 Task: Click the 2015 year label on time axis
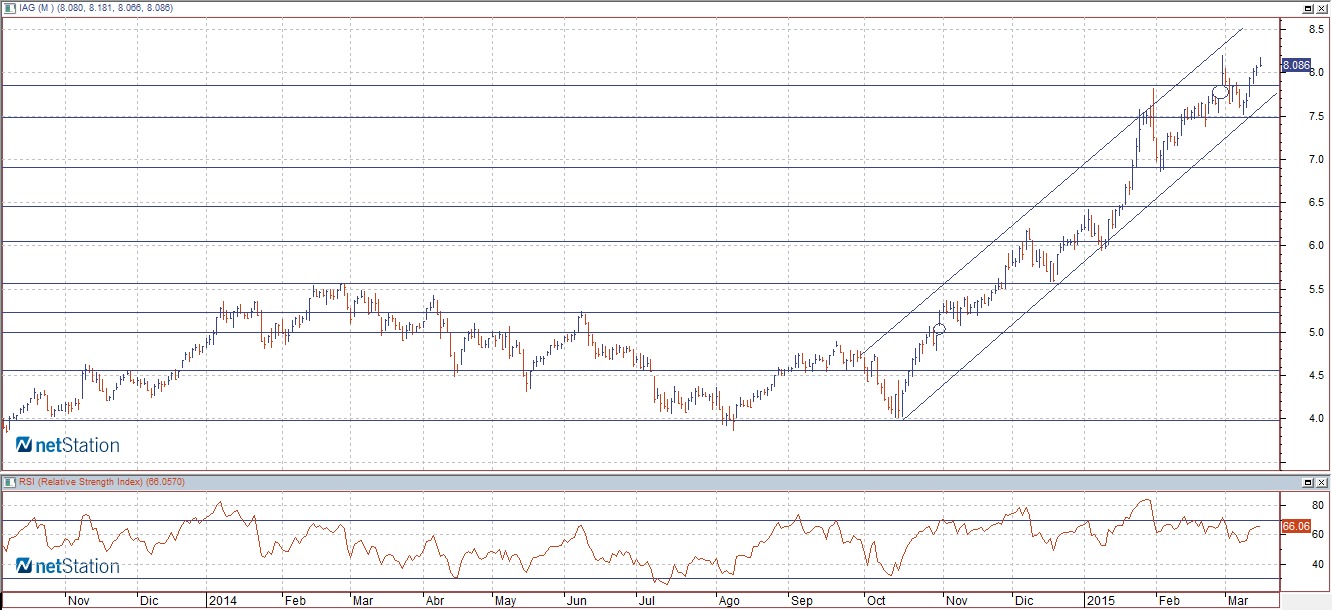pyautogui.click(x=1103, y=601)
